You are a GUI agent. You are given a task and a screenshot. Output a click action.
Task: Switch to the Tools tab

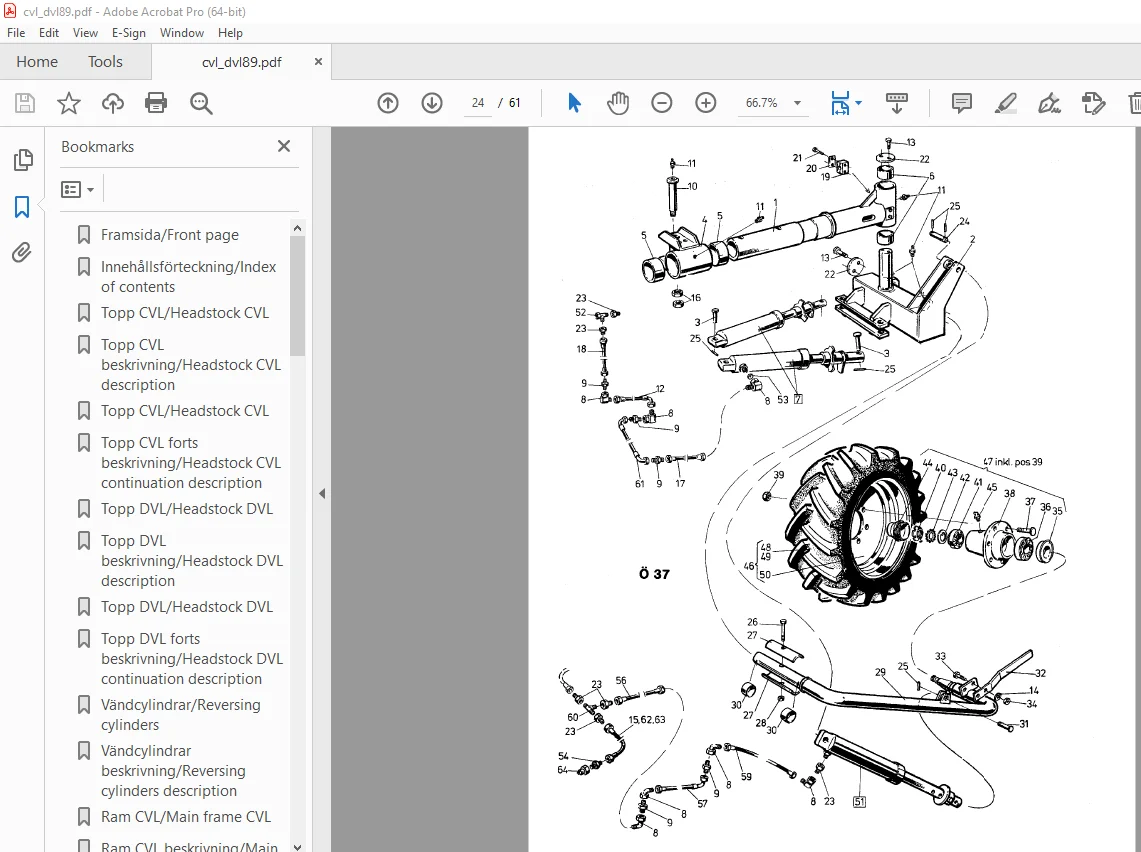tap(106, 62)
